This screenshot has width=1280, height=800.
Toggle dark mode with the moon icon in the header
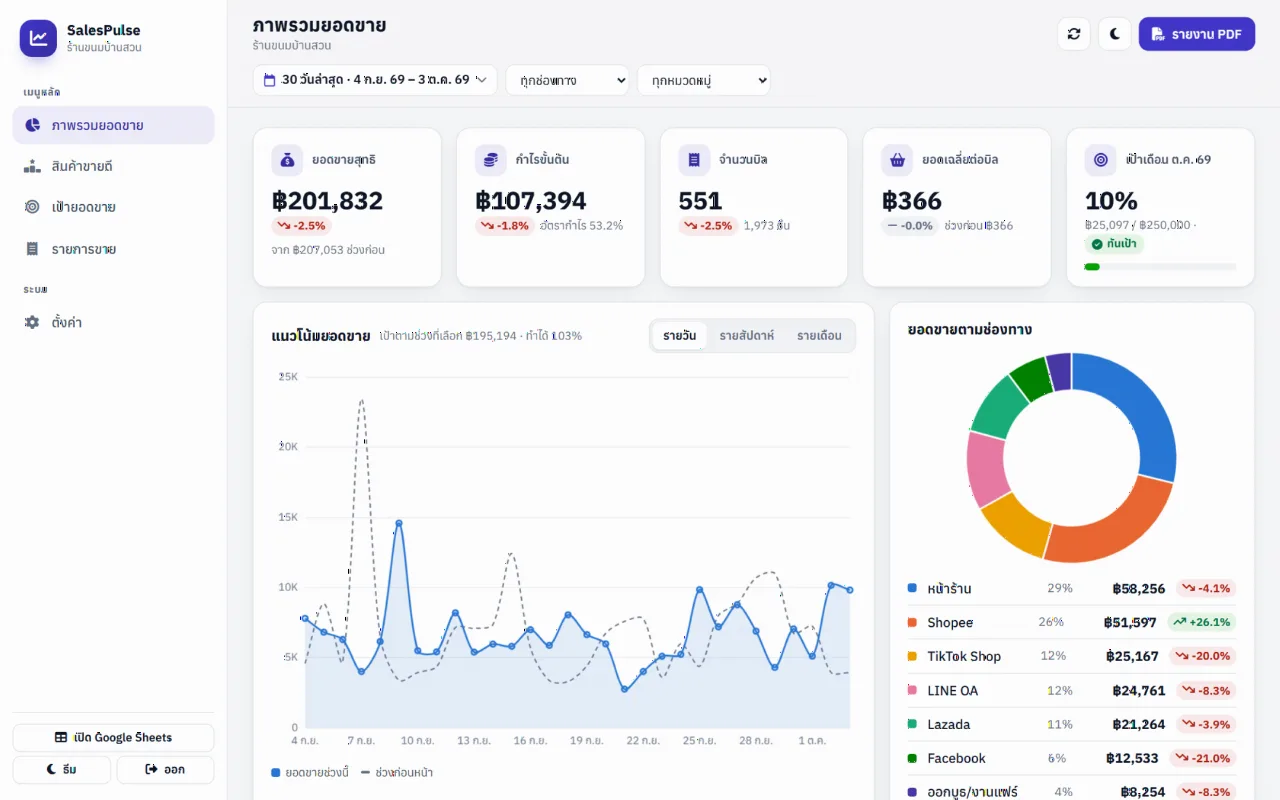[1114, 34]
